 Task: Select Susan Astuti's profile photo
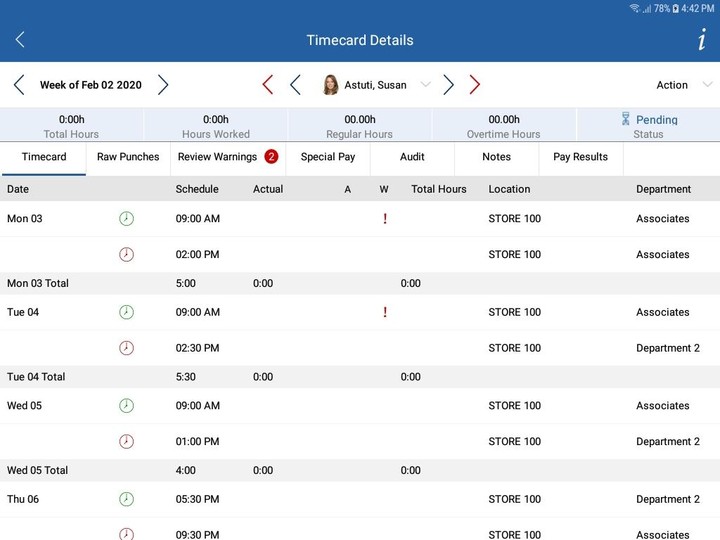click(330, 85)
